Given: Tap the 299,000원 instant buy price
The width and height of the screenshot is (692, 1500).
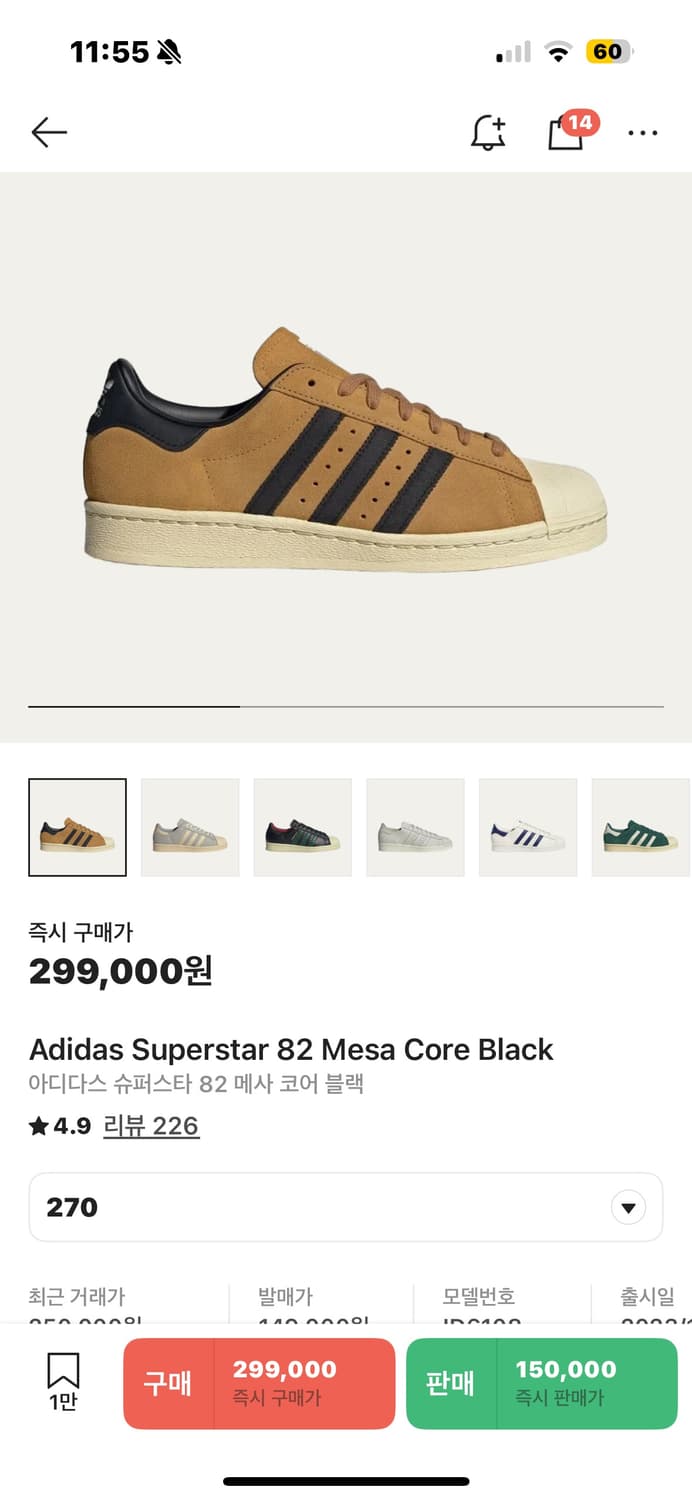Looking at the screenshot, I should click(120, 971).
